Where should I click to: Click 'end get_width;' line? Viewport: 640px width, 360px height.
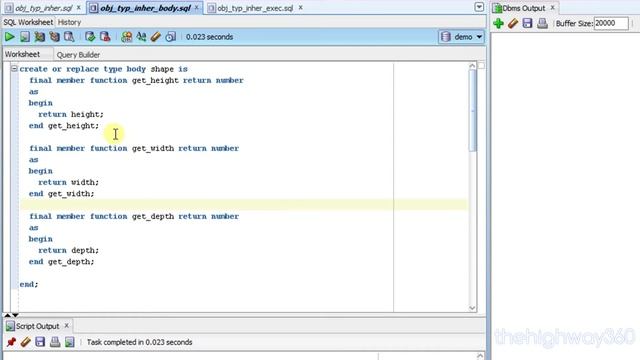62,193
